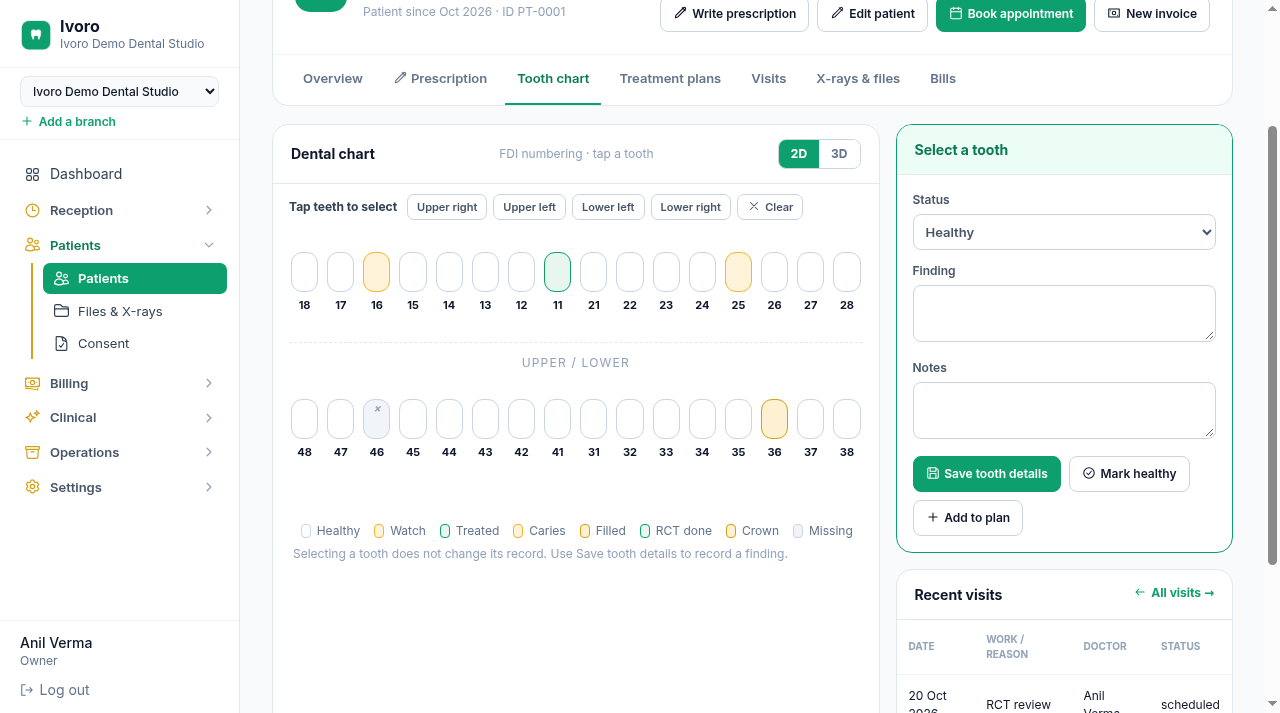Select treated tooth 11
Screen dimensions: 1280x713
pyautogui.click(x=558, y=272)
